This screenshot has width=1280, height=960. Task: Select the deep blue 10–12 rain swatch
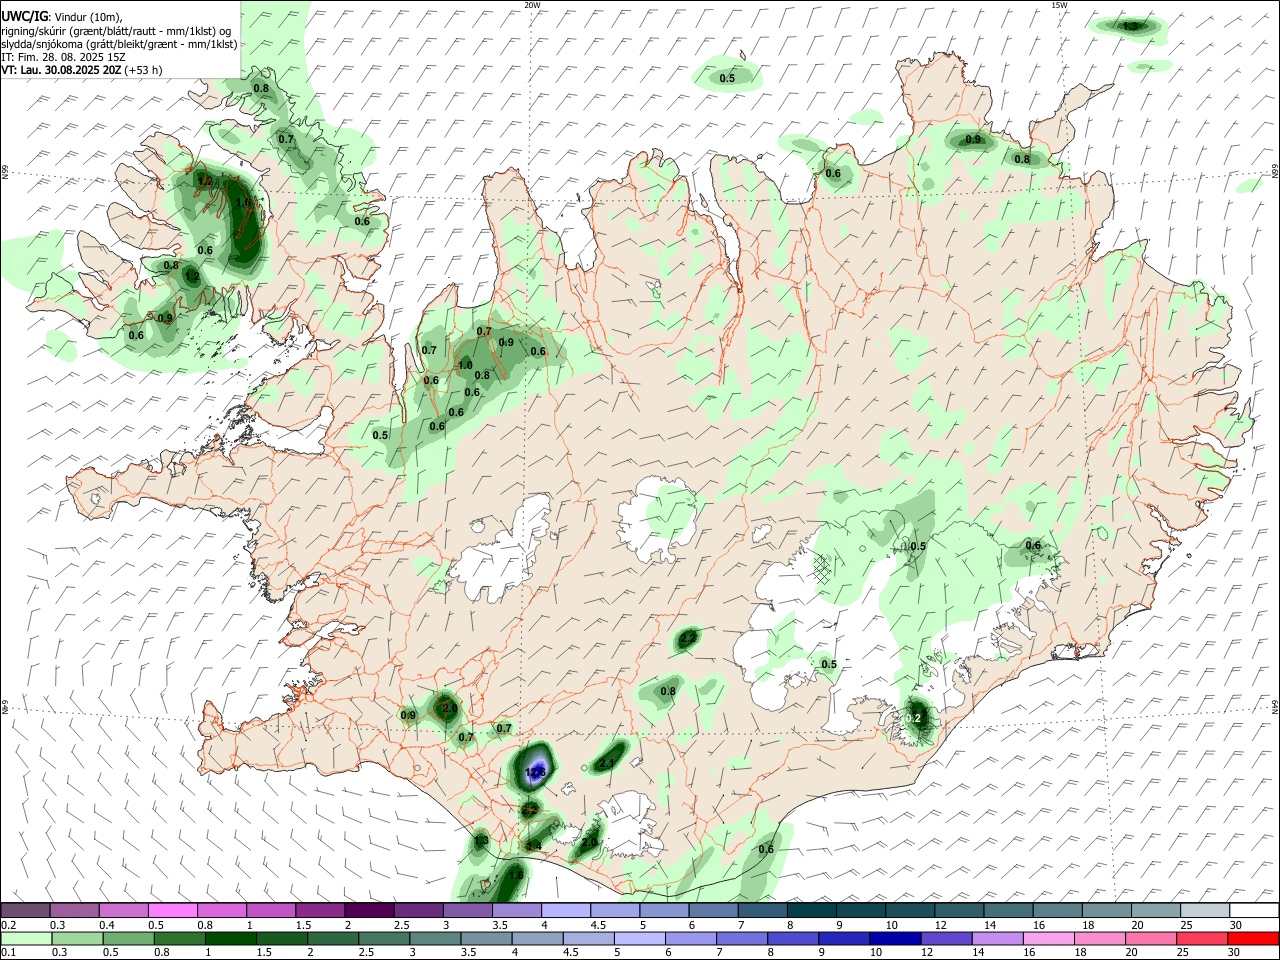[x=894, y=938]
